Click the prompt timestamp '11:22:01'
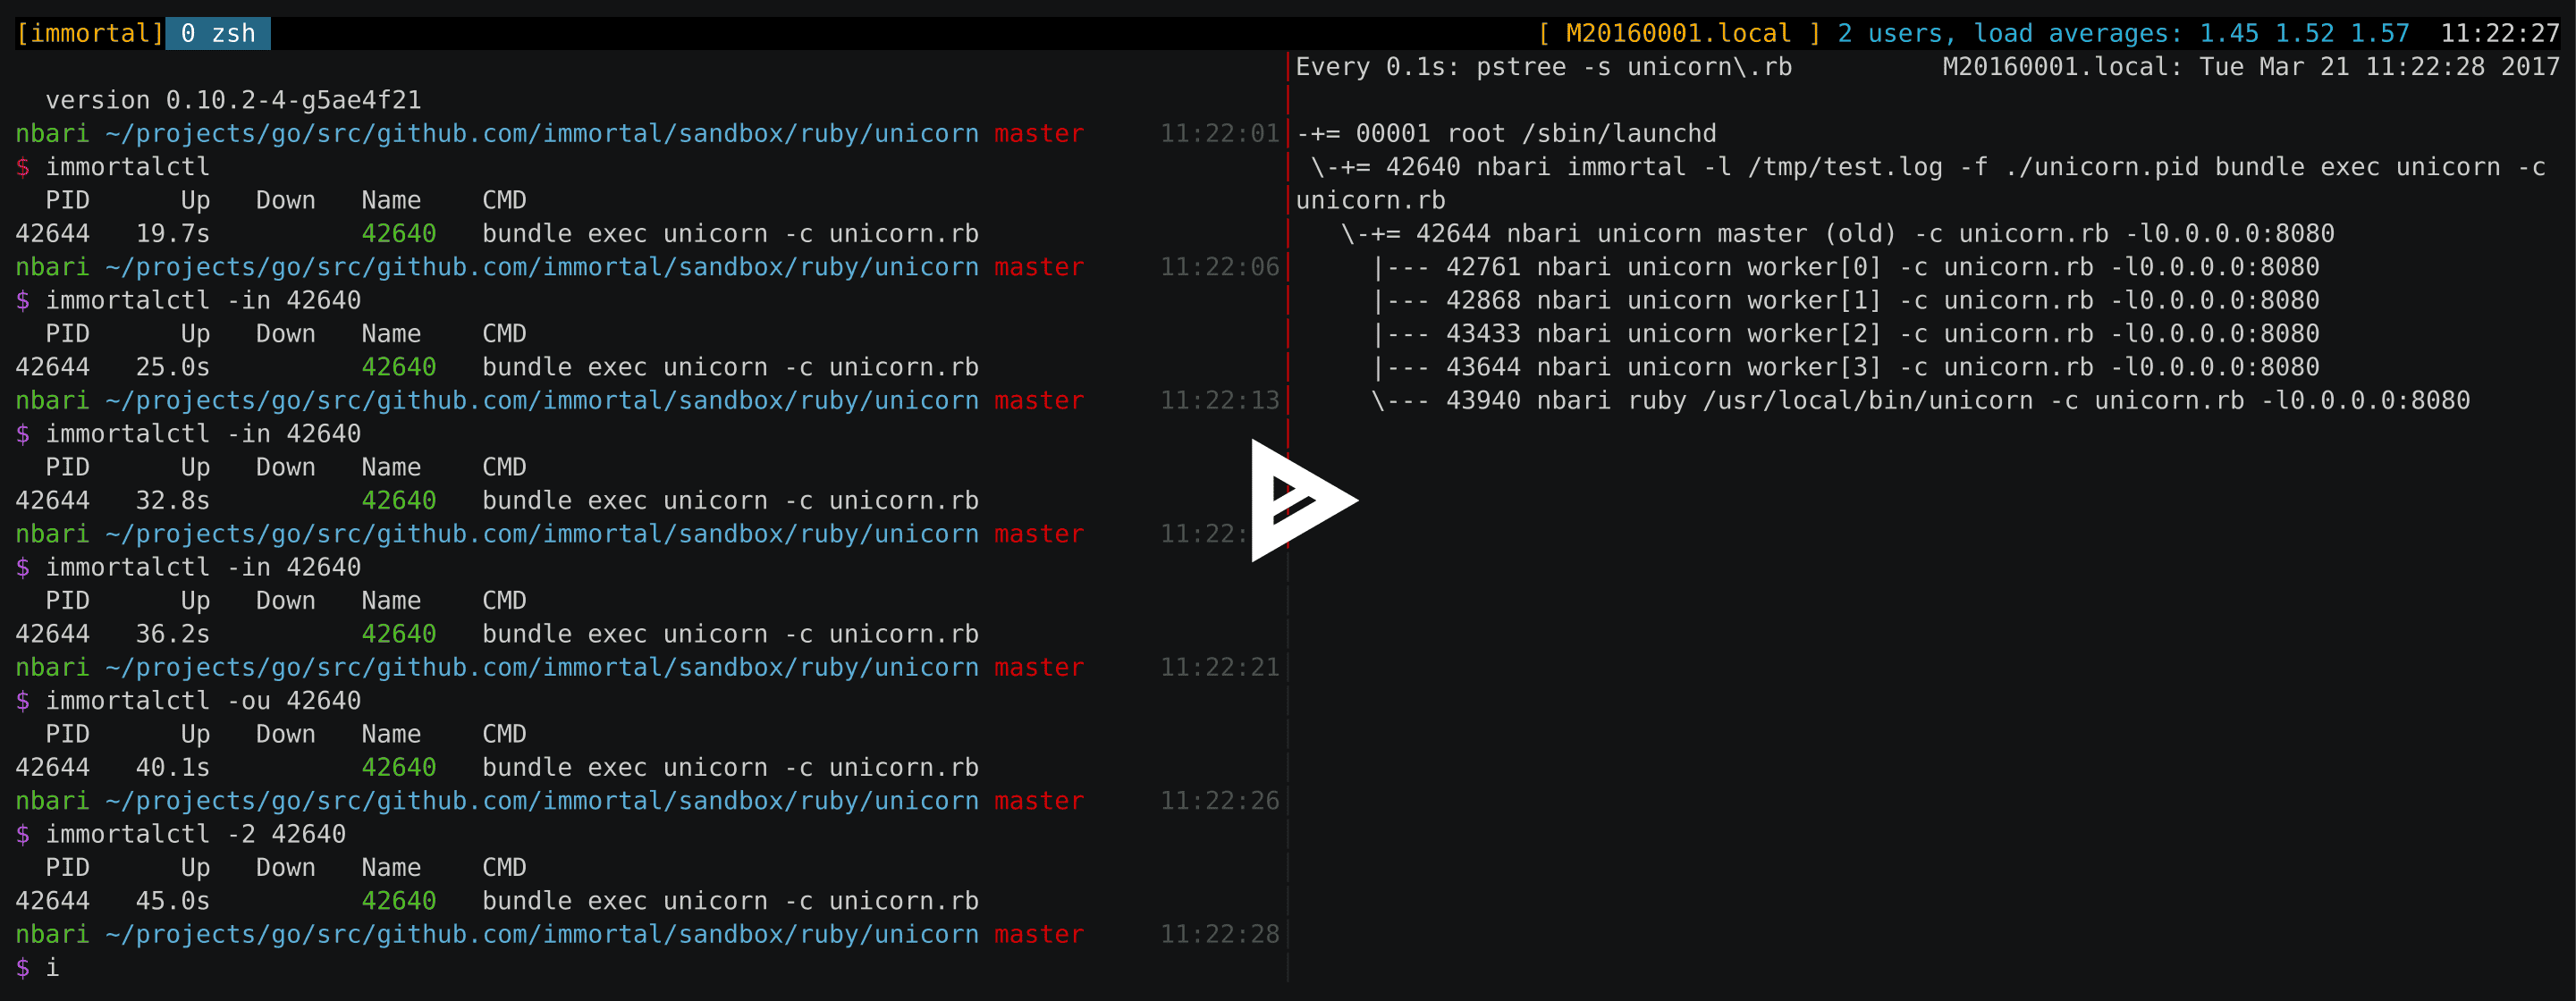2576x1001 pixels. click(1220, 133)
